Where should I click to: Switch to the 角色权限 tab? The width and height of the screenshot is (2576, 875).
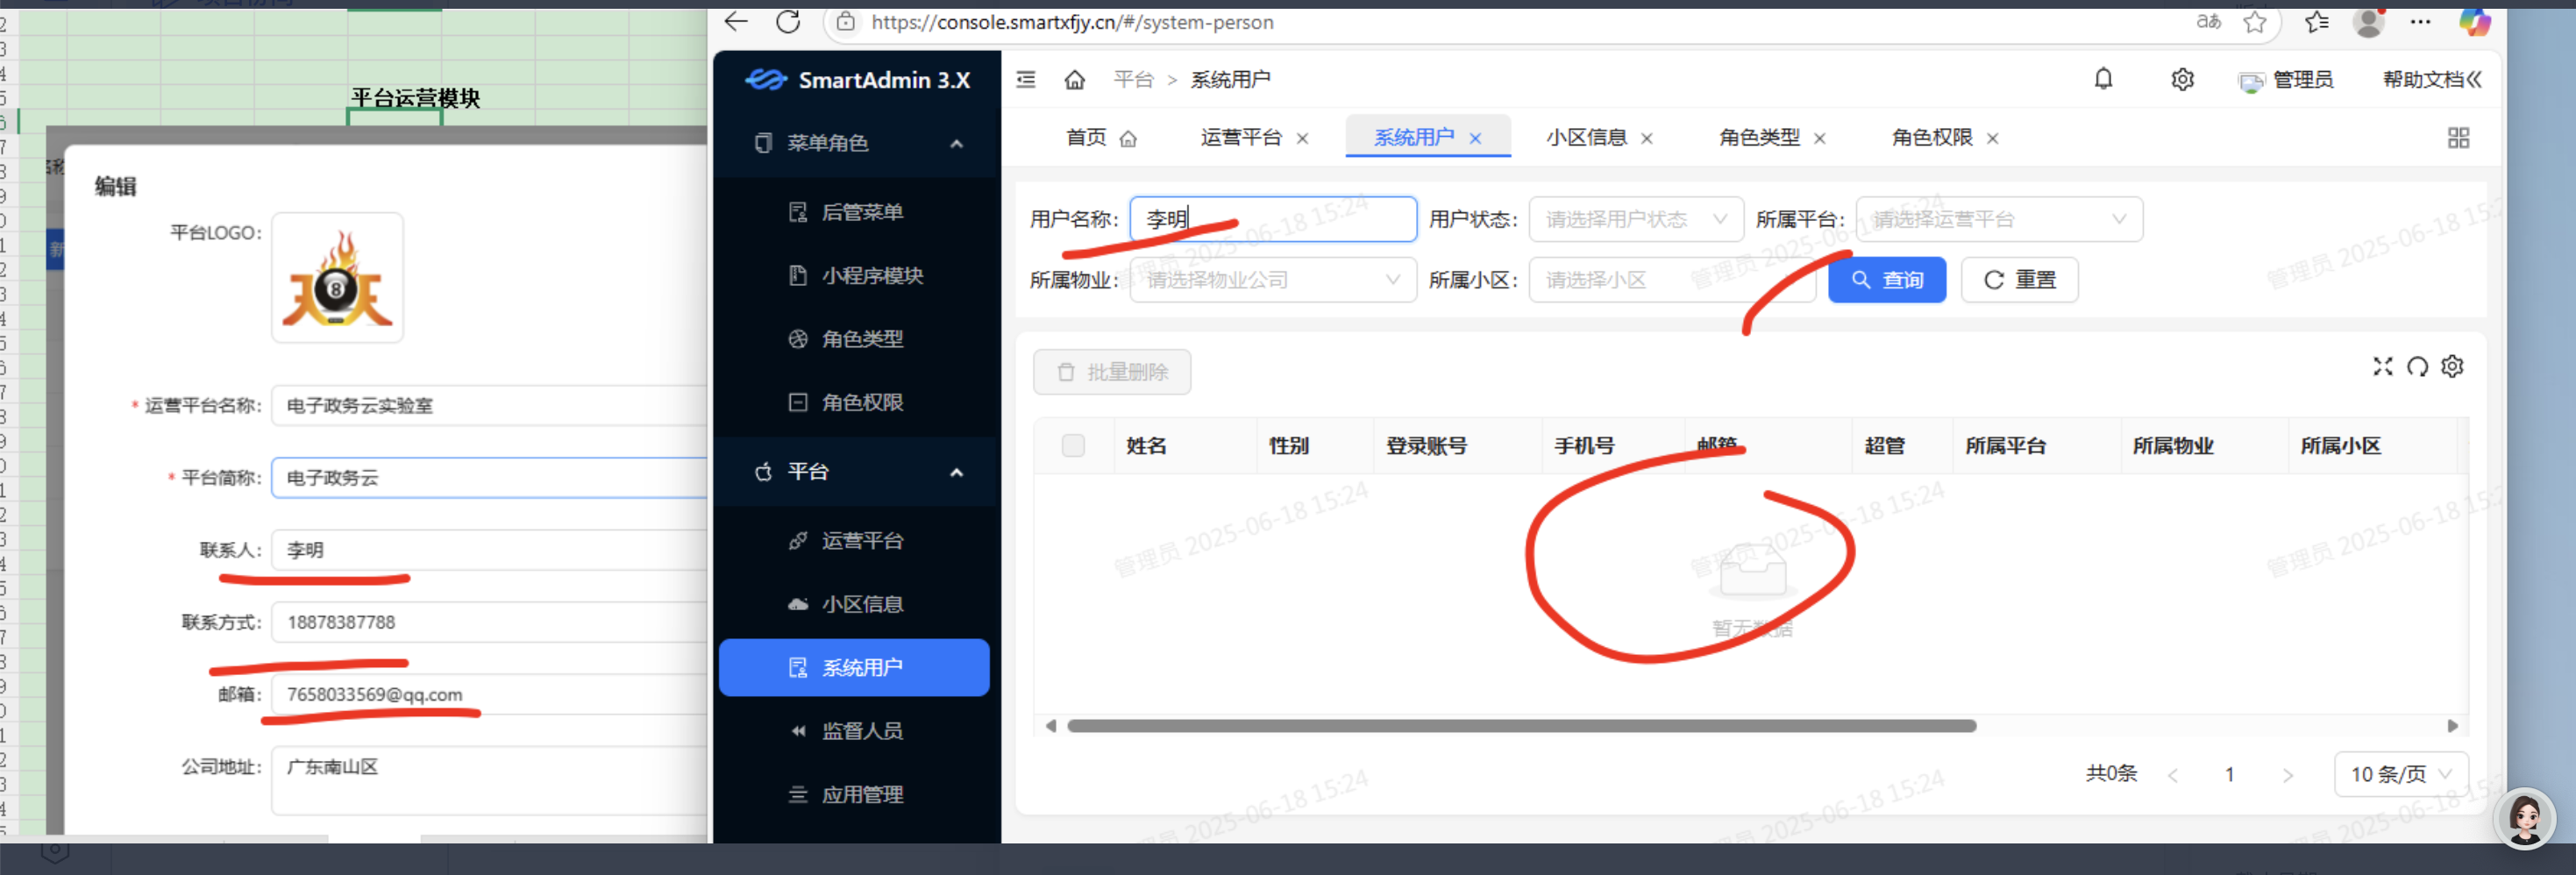(1930, 137)
